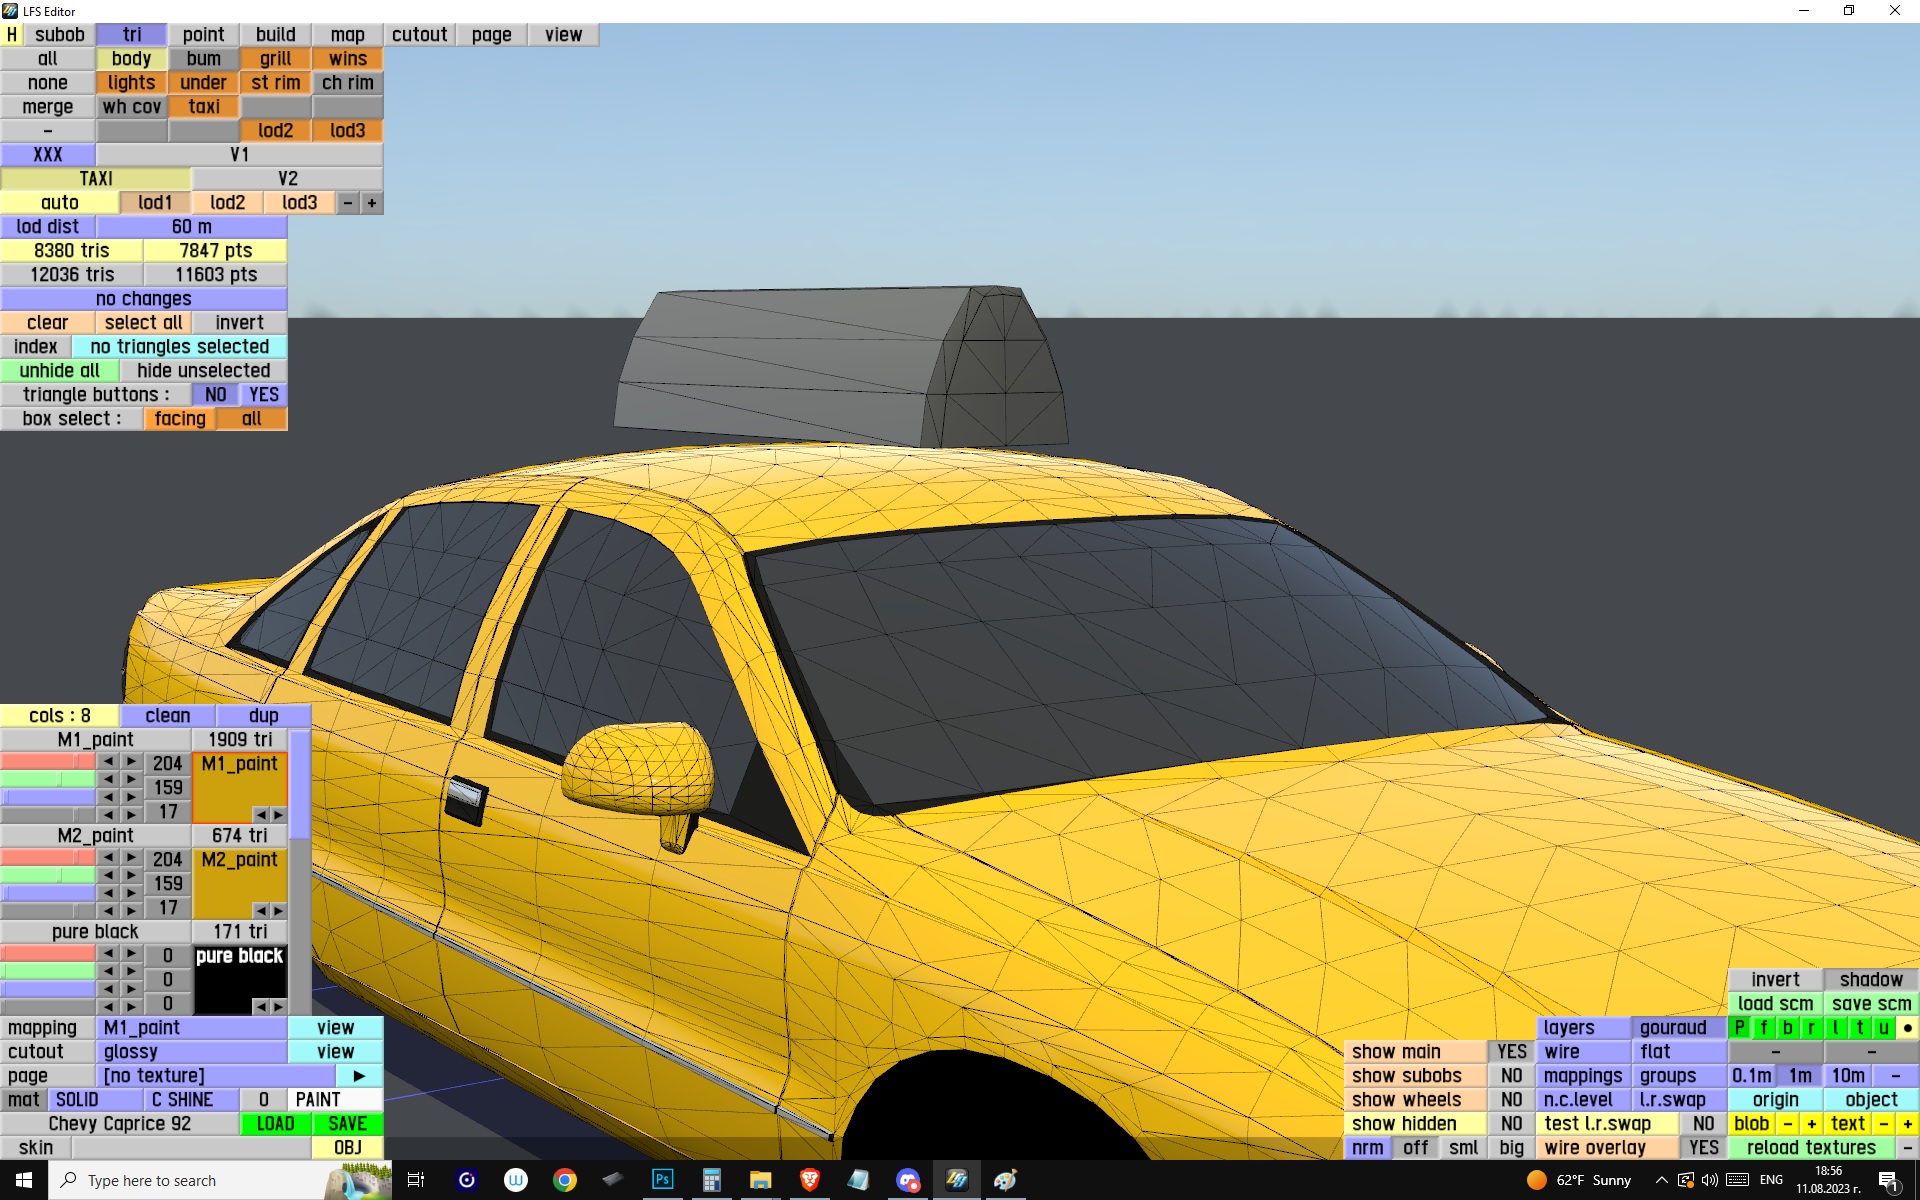Click the blob size plus button
Screen dimensions: 1920x1200
coord(1811,1124)
